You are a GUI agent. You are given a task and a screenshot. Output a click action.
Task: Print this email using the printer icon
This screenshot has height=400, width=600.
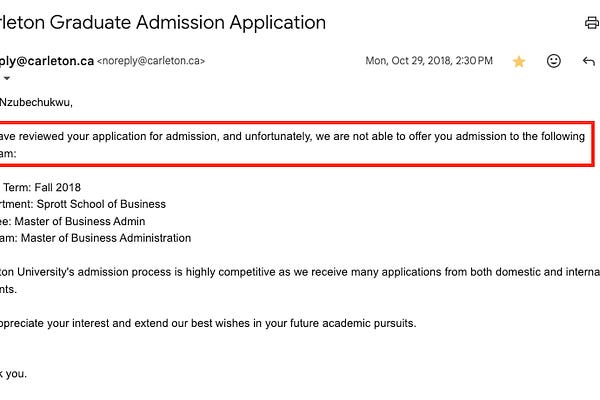(591, 22)
